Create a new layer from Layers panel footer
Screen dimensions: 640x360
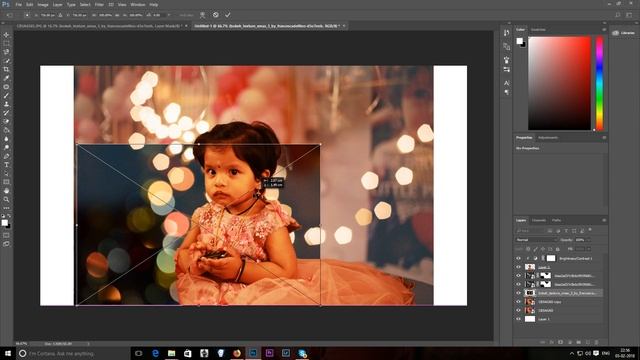[x=587, y=342]
